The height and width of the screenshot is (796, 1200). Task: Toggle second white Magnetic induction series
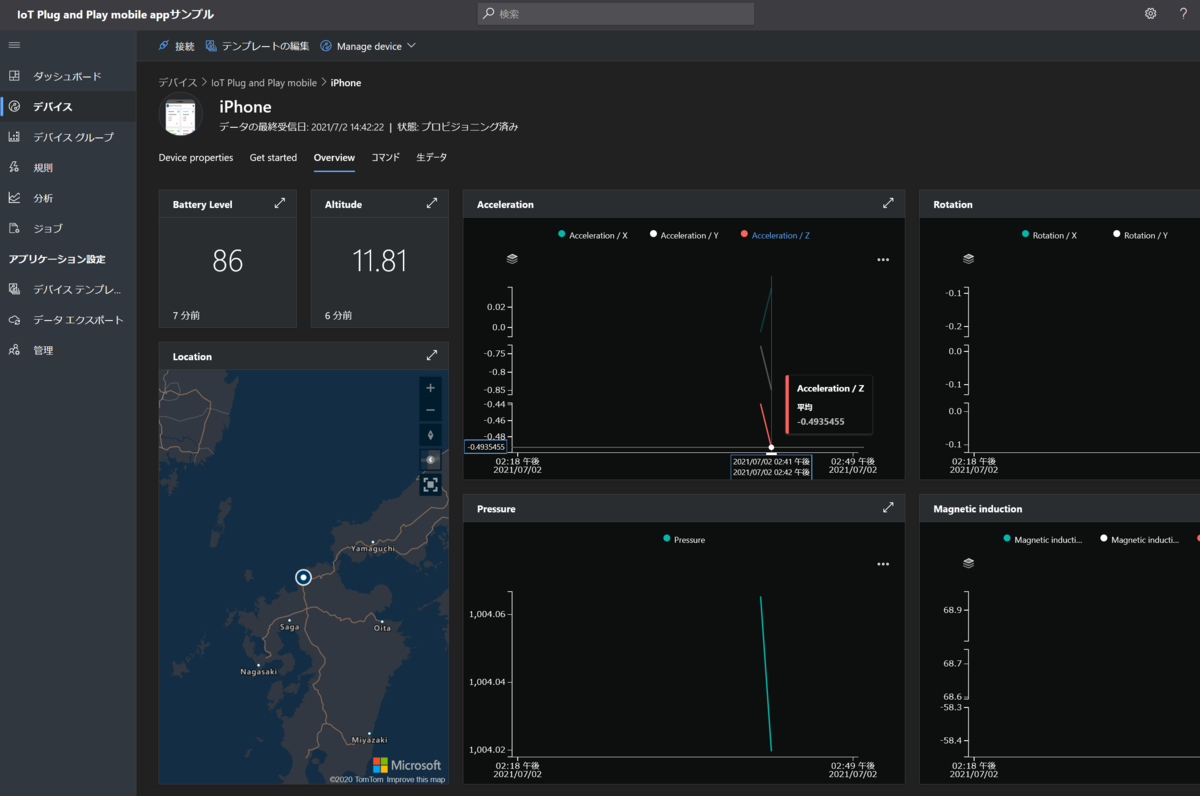[1140, 539]
